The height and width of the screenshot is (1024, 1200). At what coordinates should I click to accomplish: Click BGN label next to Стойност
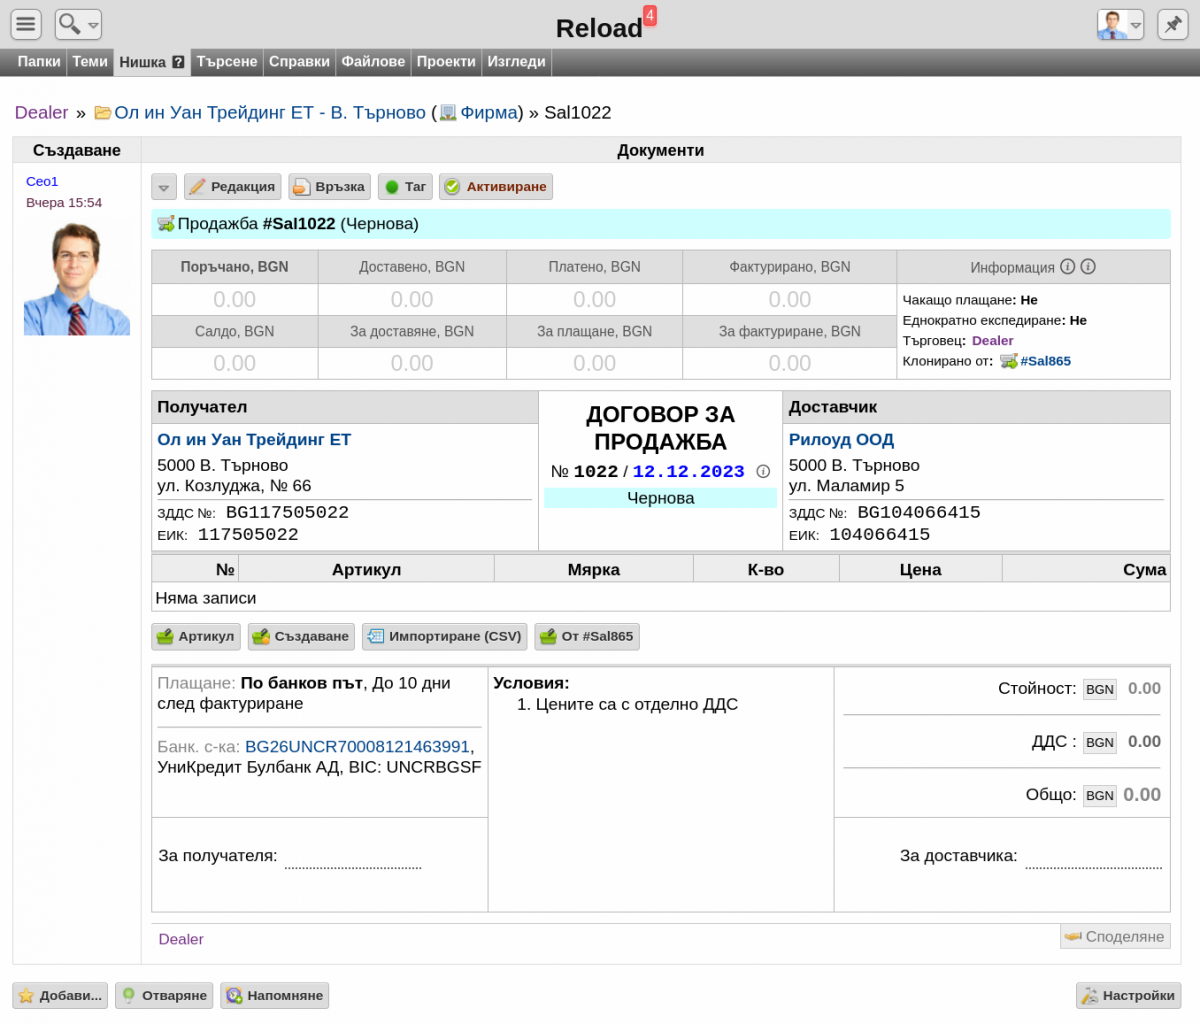click(x=1100, y=689)
